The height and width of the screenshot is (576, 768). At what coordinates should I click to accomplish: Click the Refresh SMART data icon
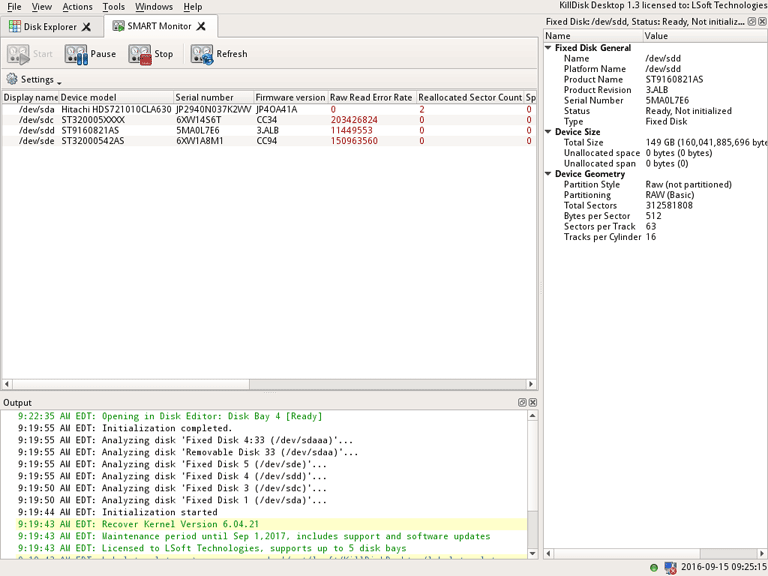[202, 54]
